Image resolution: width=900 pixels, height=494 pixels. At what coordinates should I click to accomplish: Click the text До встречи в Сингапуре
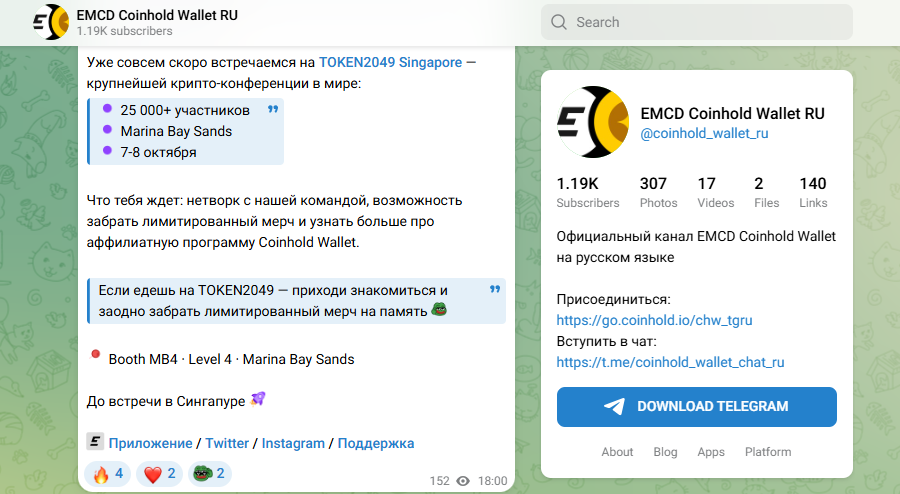tap(166, 401)
